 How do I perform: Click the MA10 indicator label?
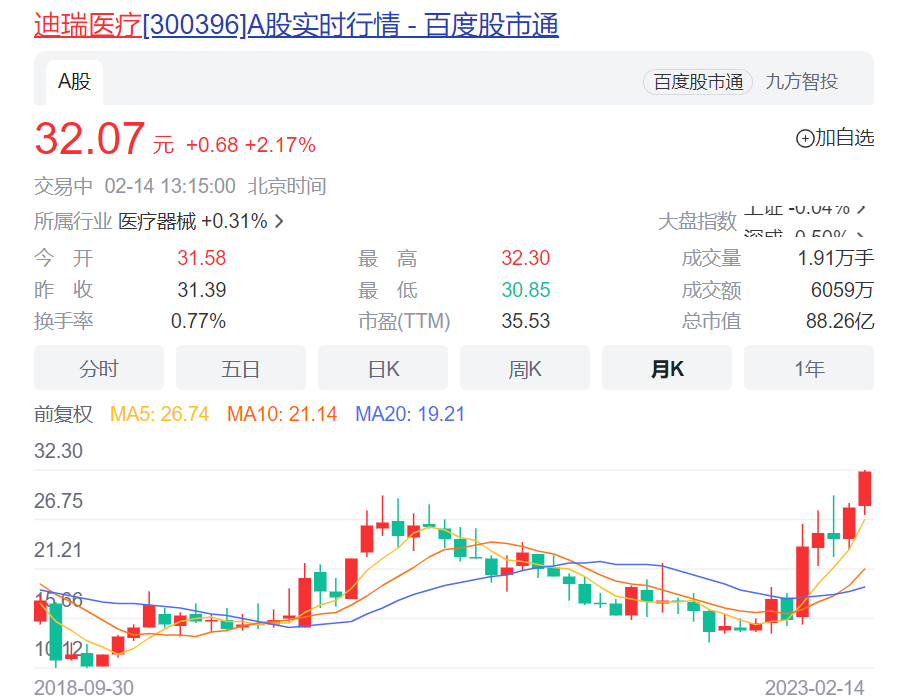282,414
